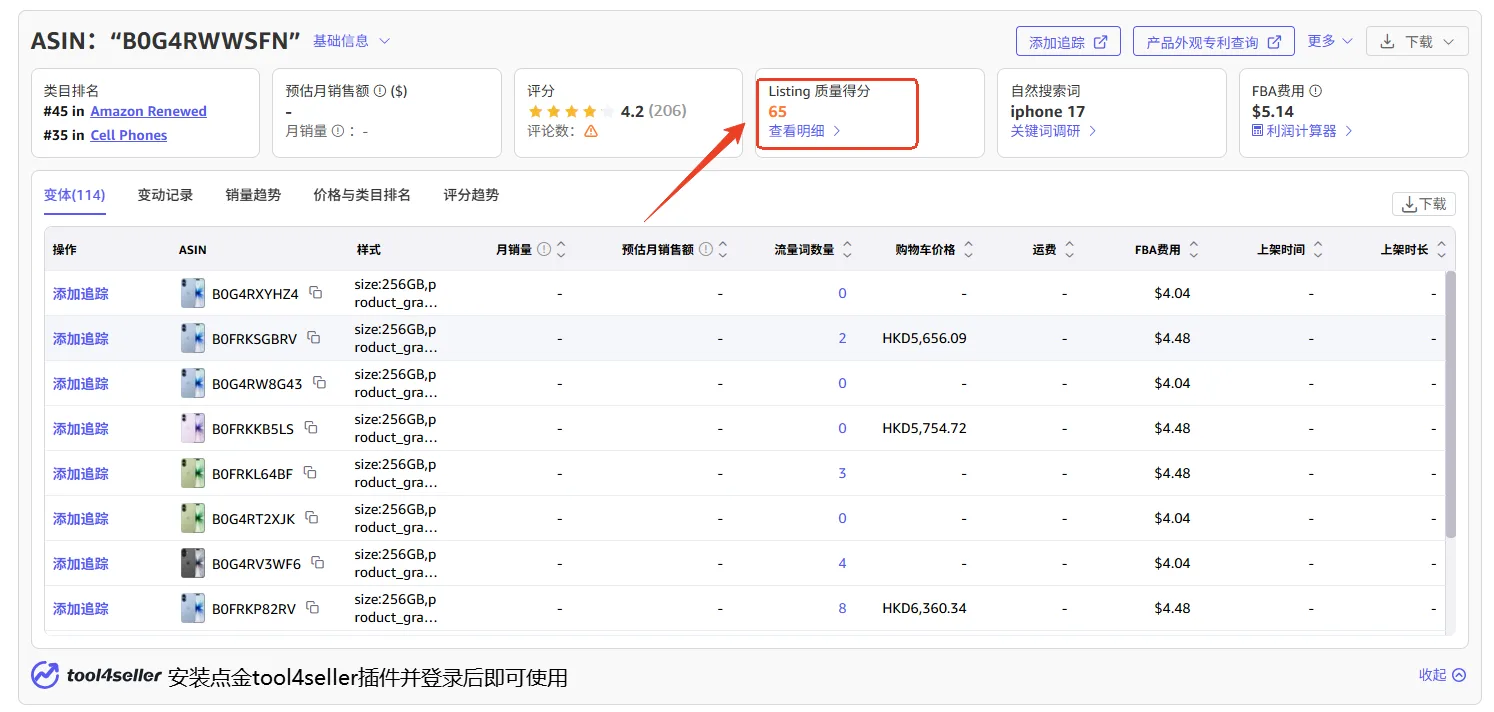Open traffic keyword count 2 for B0FRKSGBRV
Screen dimensions: 1494x712
842,338
